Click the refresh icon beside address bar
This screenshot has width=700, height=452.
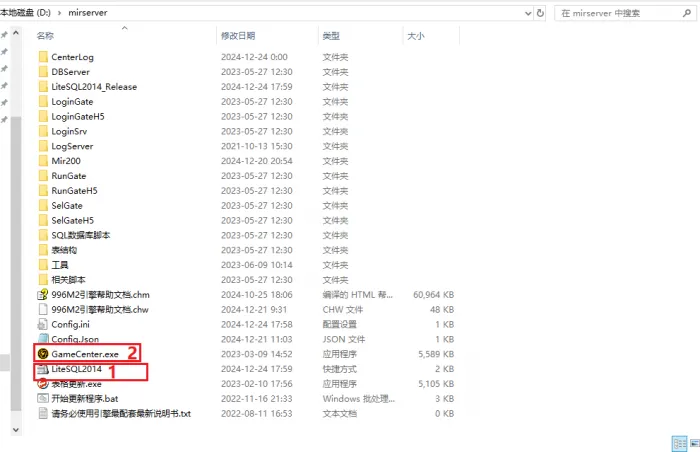point(540,13)
